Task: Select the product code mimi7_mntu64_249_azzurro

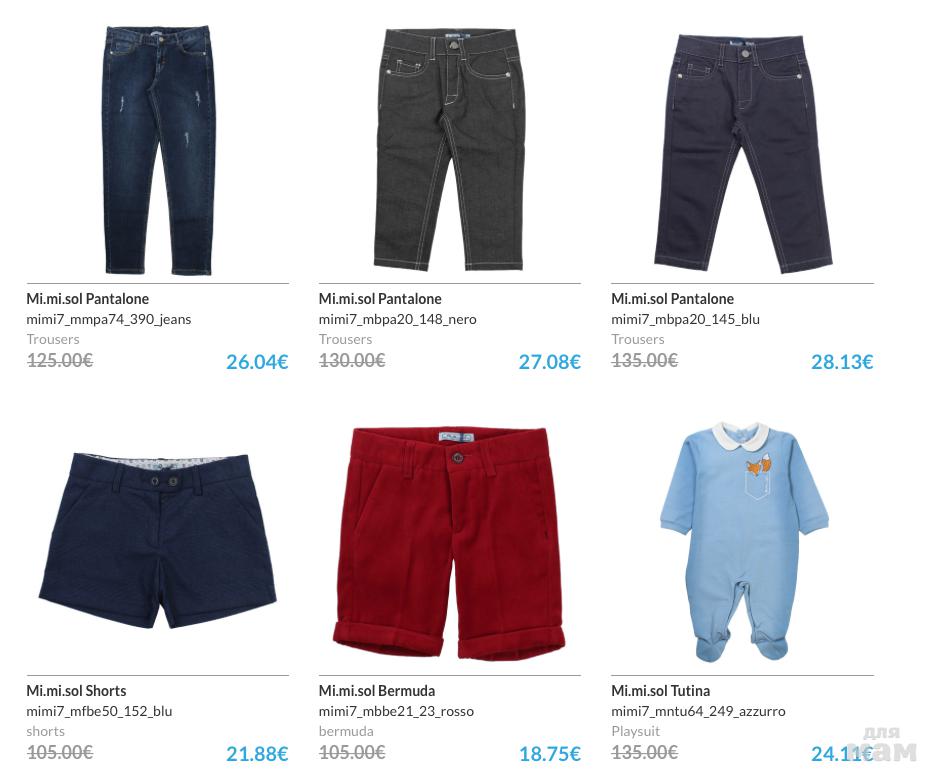Action: click(x=698, y=711)
